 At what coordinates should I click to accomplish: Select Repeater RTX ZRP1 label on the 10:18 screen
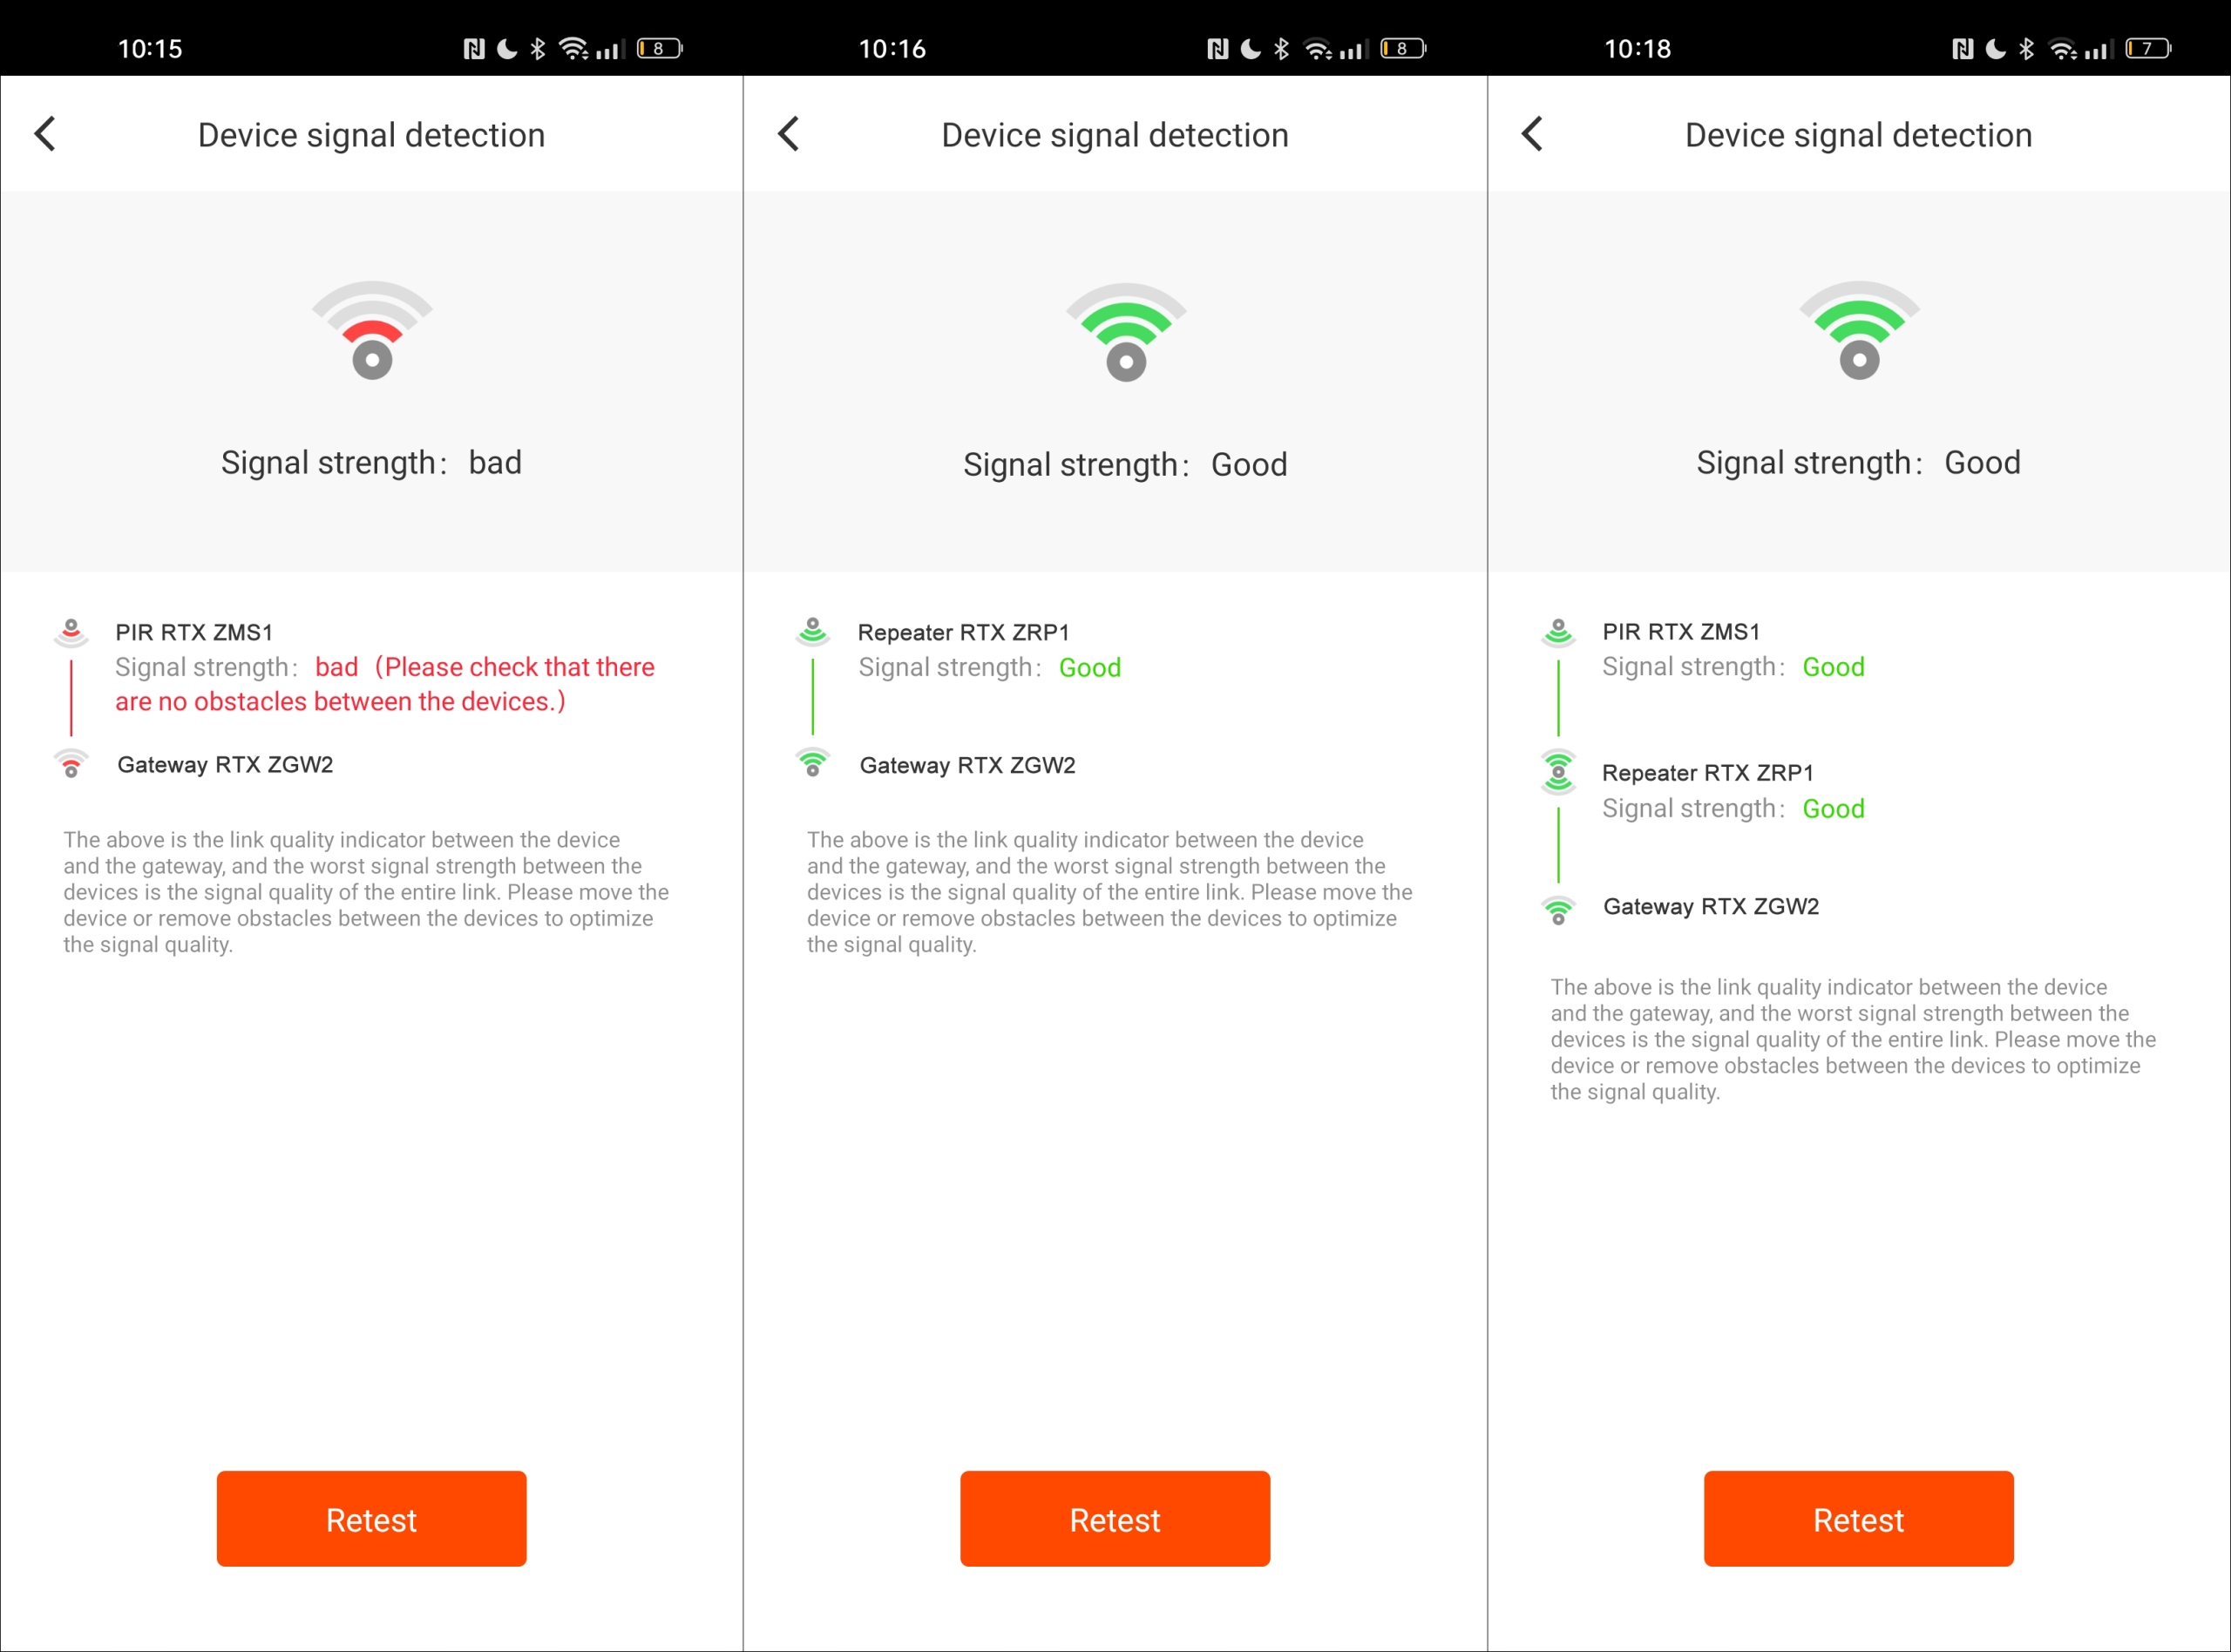tap(1707, 773)
